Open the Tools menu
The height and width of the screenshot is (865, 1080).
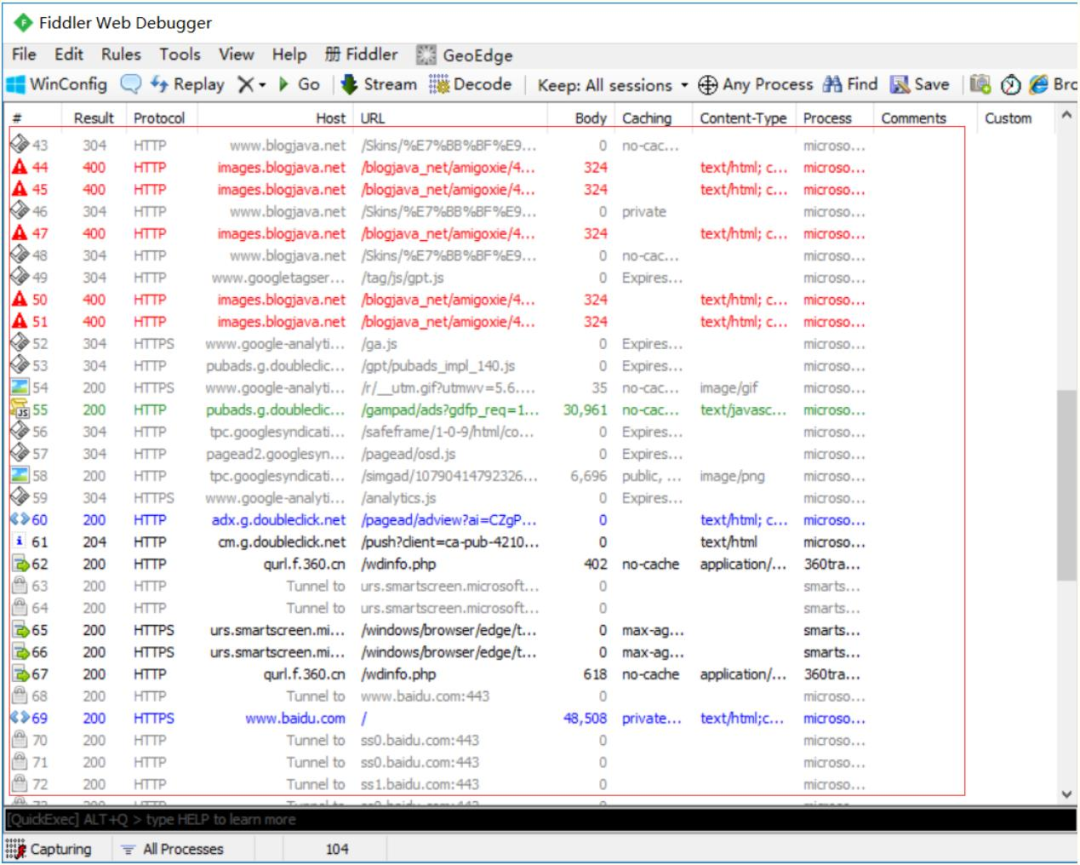(x=180, y=54)
